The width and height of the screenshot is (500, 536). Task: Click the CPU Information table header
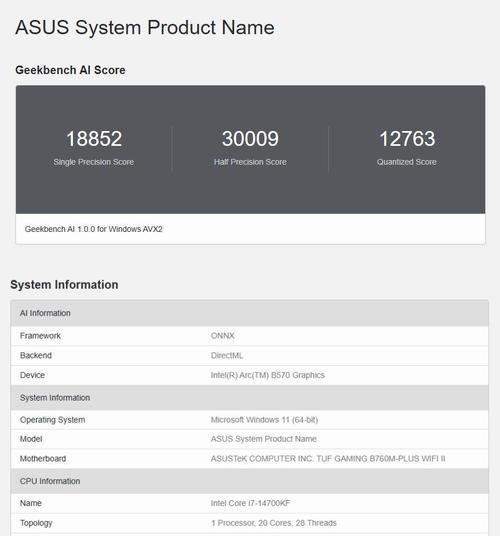pyautogui.click(x=249, y=481)
